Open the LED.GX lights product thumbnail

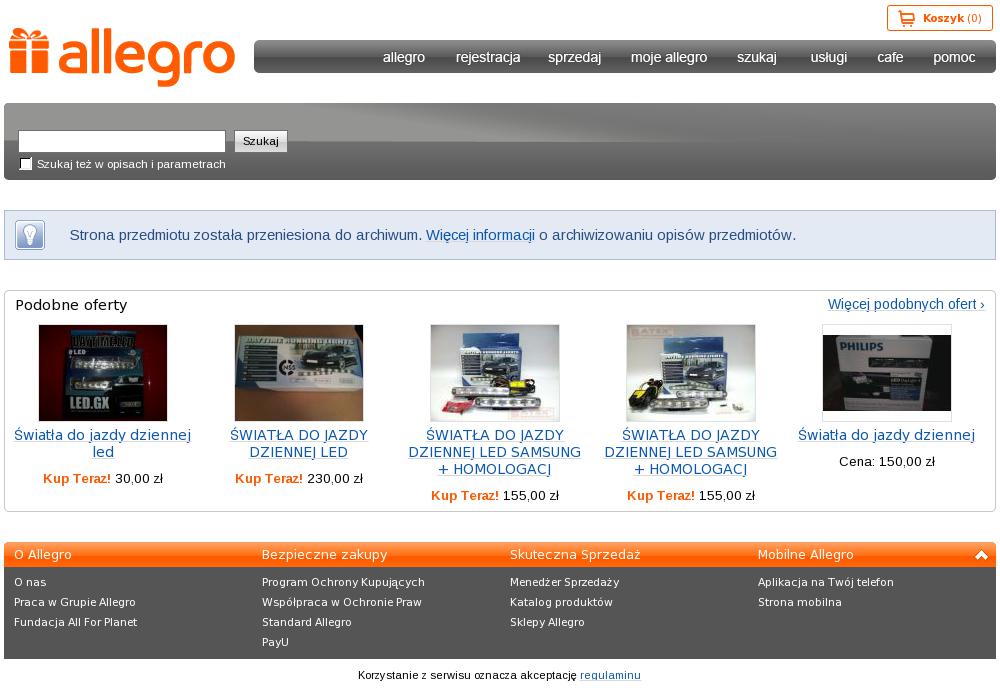point(103,373)
